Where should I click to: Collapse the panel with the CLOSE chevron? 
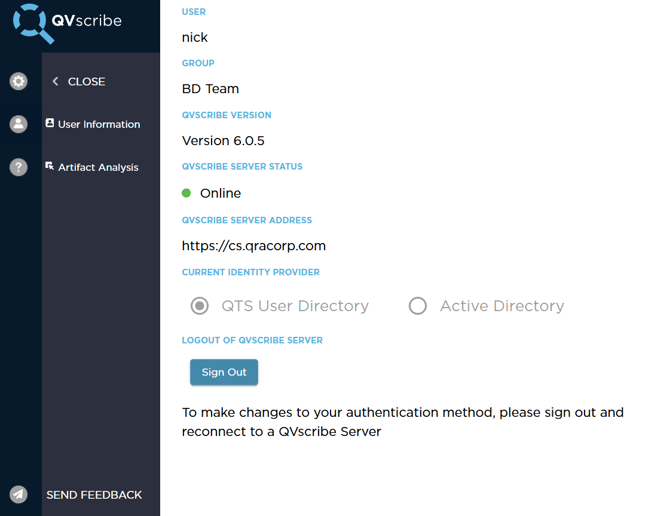56,81
